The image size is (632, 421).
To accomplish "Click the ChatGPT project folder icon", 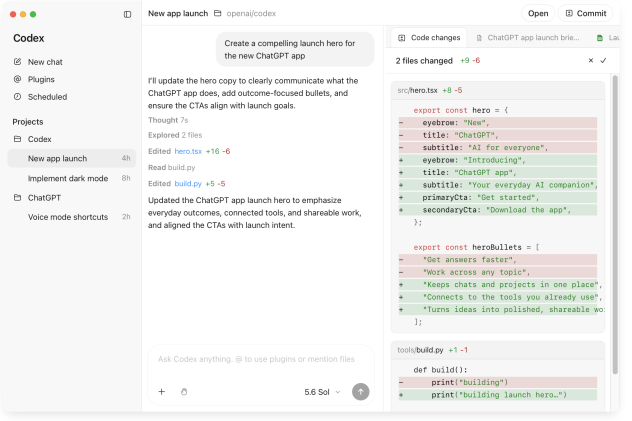I will point(17,198).
